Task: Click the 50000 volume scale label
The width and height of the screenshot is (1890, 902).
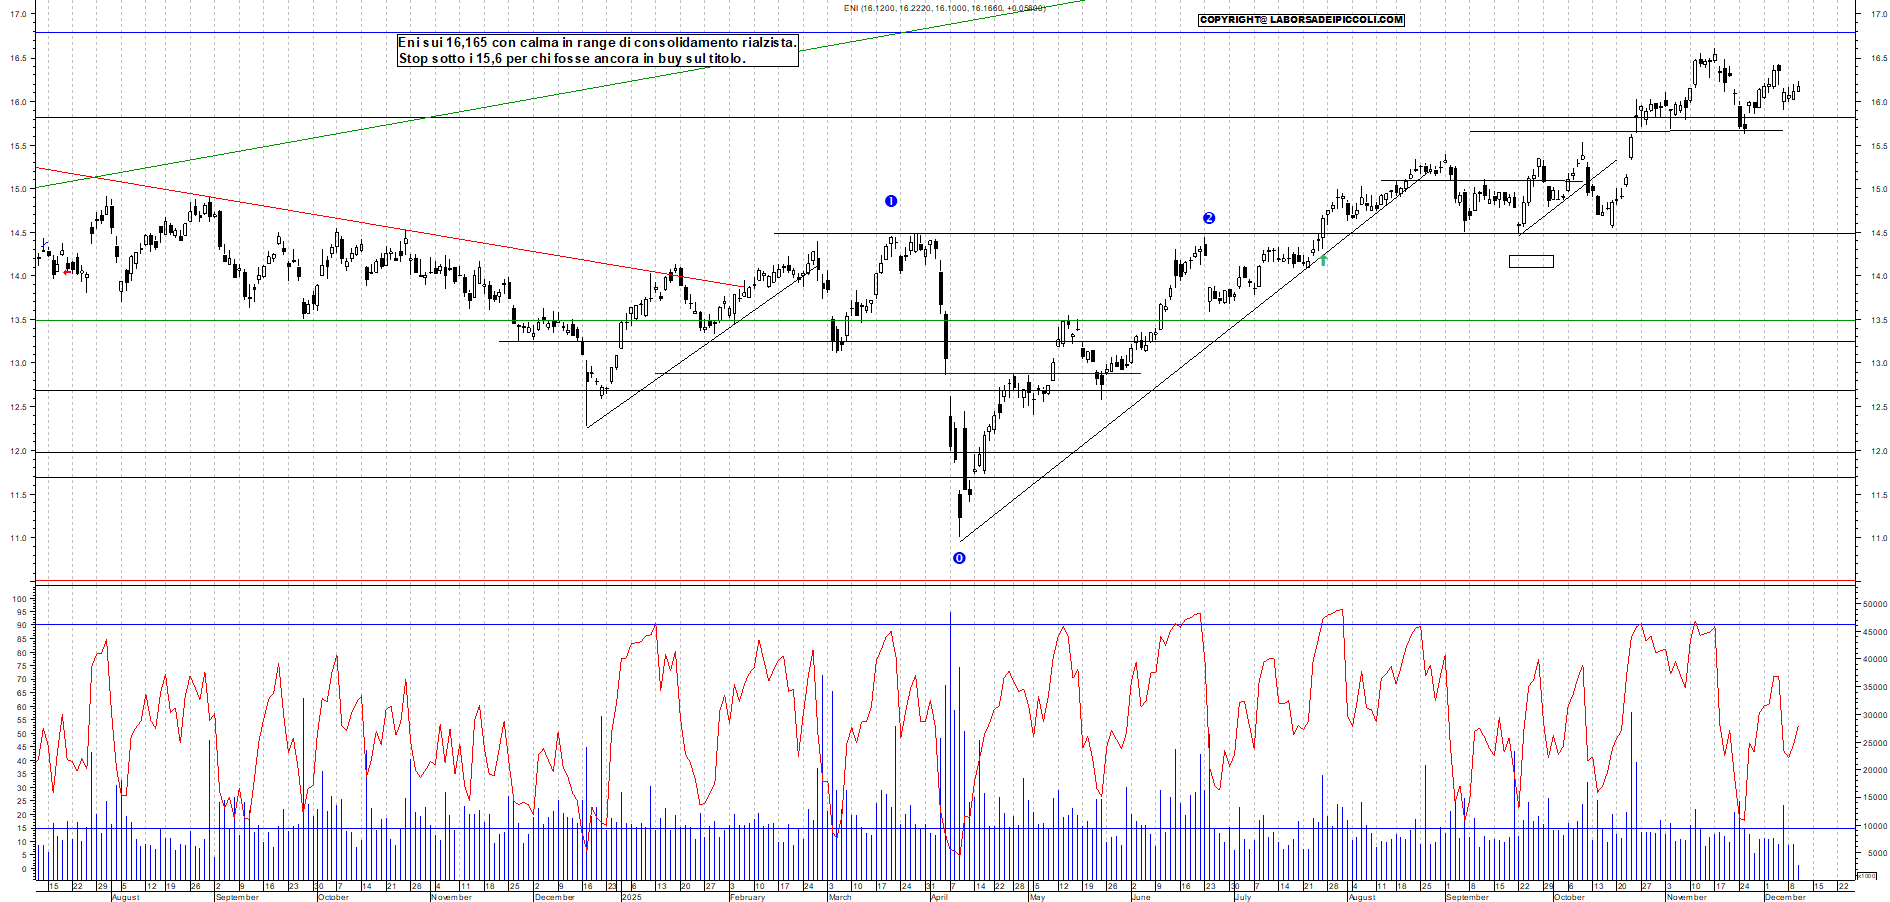Action: click(x=1874, y=604)
